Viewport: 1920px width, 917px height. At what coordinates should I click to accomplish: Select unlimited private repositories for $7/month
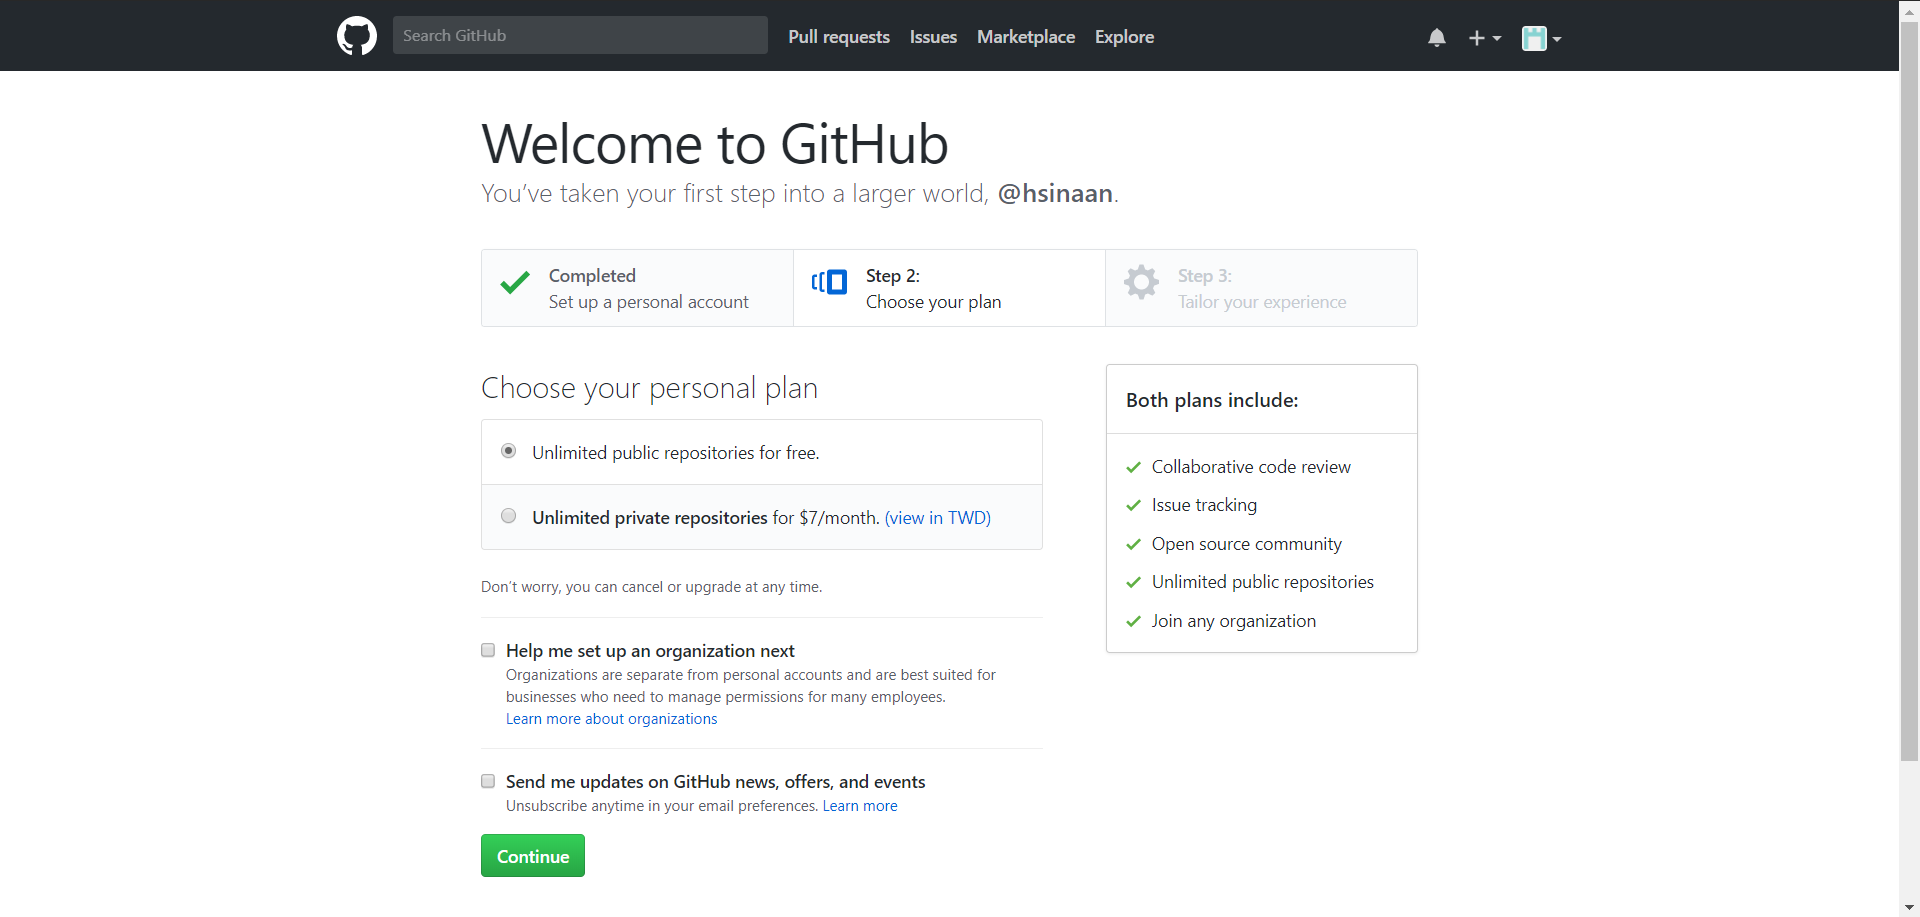508,516
